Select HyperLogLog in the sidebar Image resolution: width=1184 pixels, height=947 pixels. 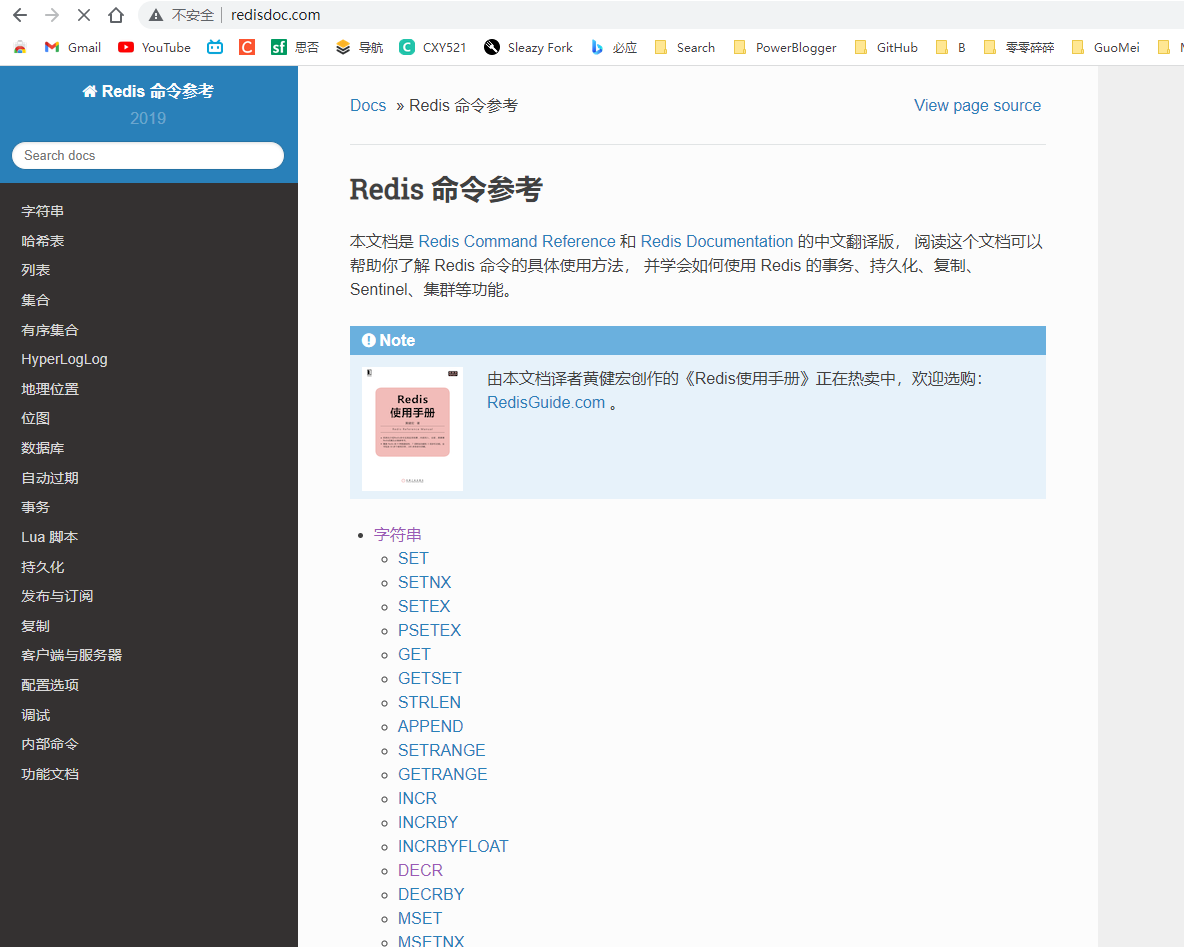click(64, 359)
